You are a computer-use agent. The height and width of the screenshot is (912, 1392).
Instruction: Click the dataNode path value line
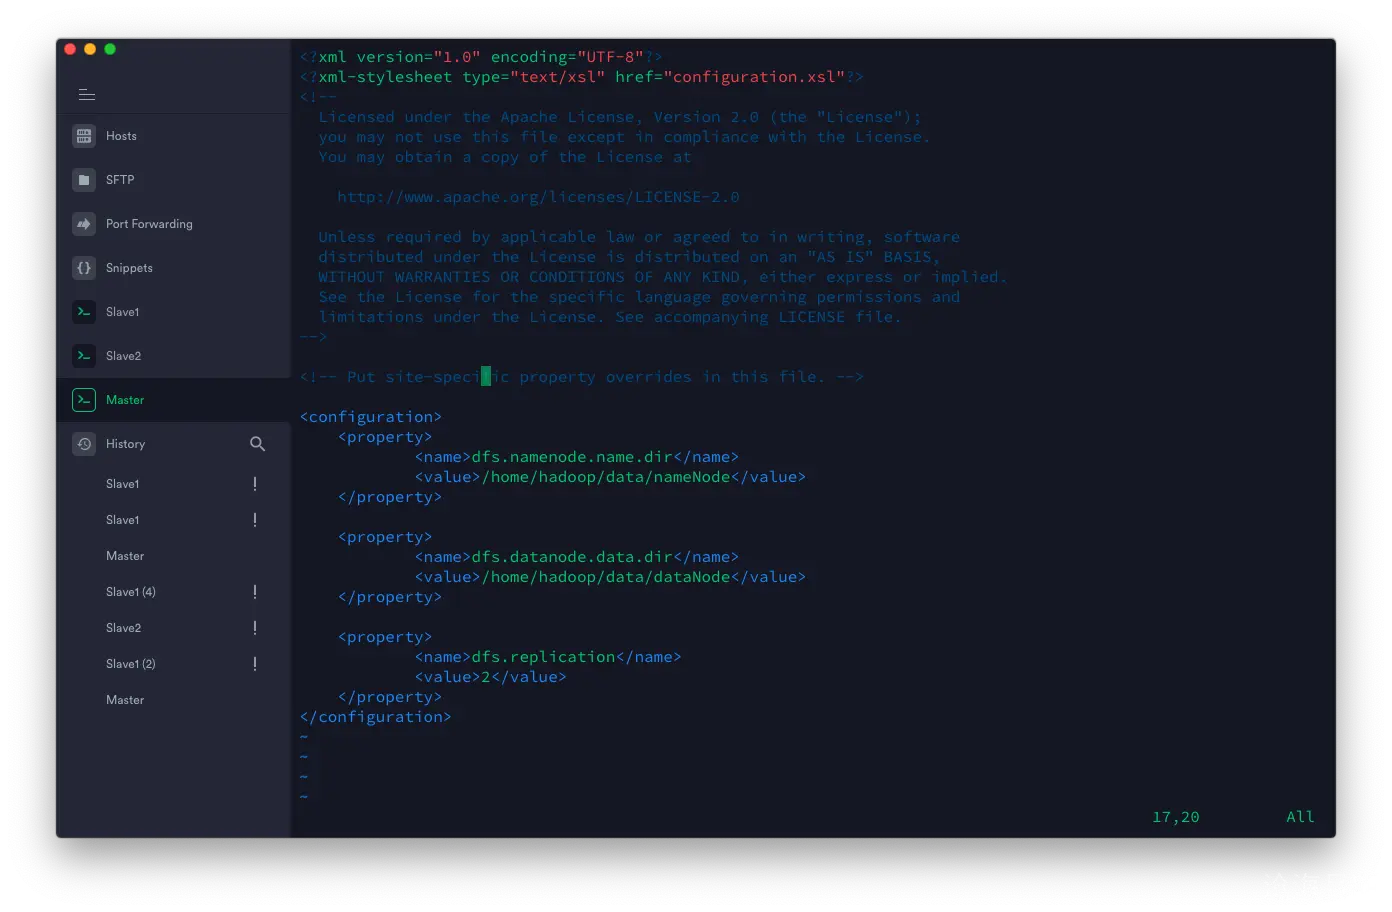coord(610,577)
